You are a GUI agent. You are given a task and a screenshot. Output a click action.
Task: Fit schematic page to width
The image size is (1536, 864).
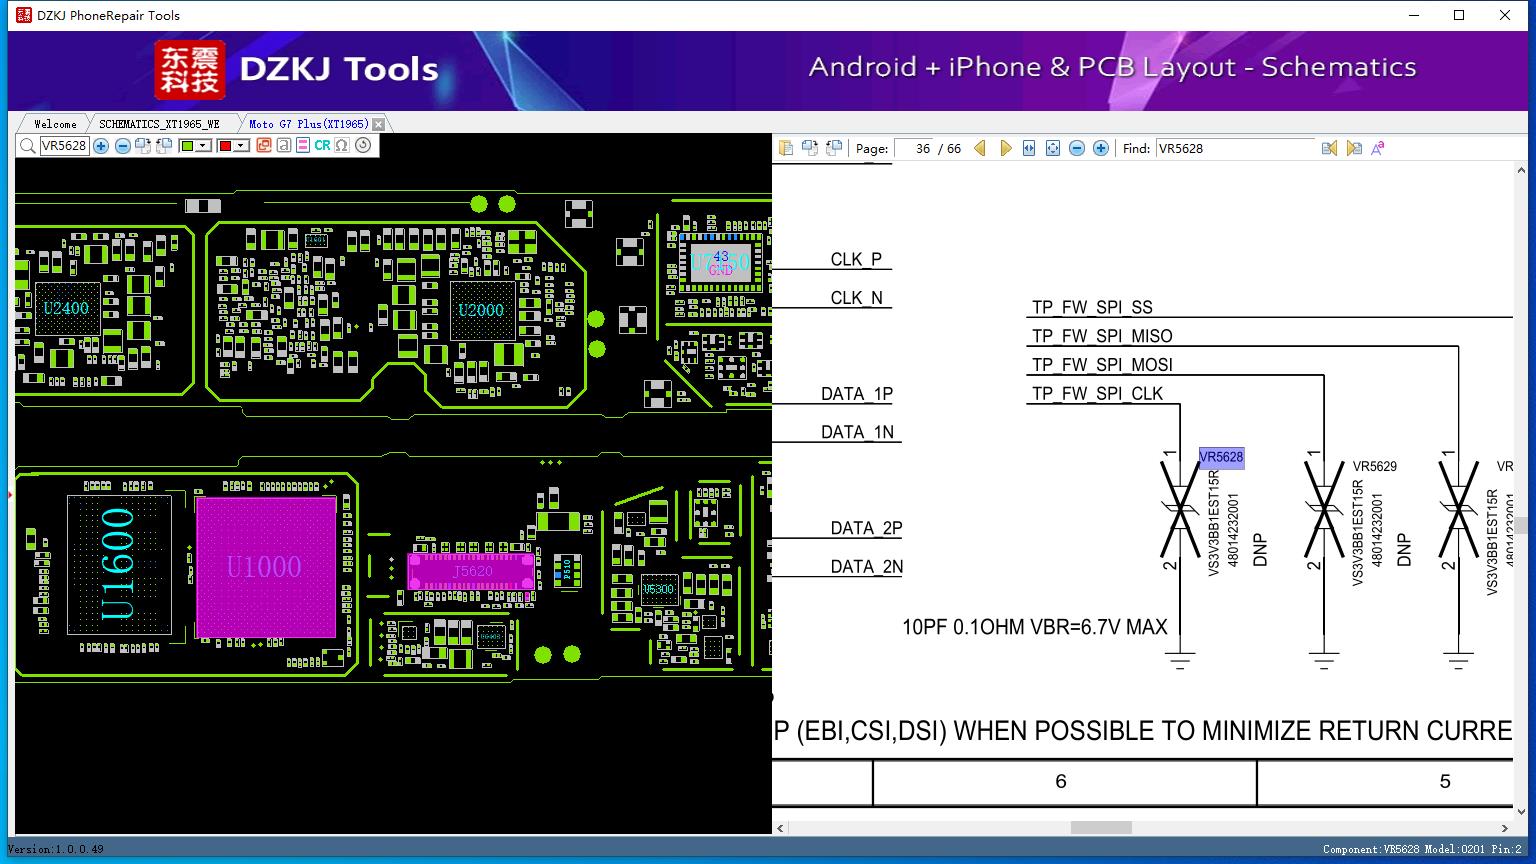[1029, 148]
